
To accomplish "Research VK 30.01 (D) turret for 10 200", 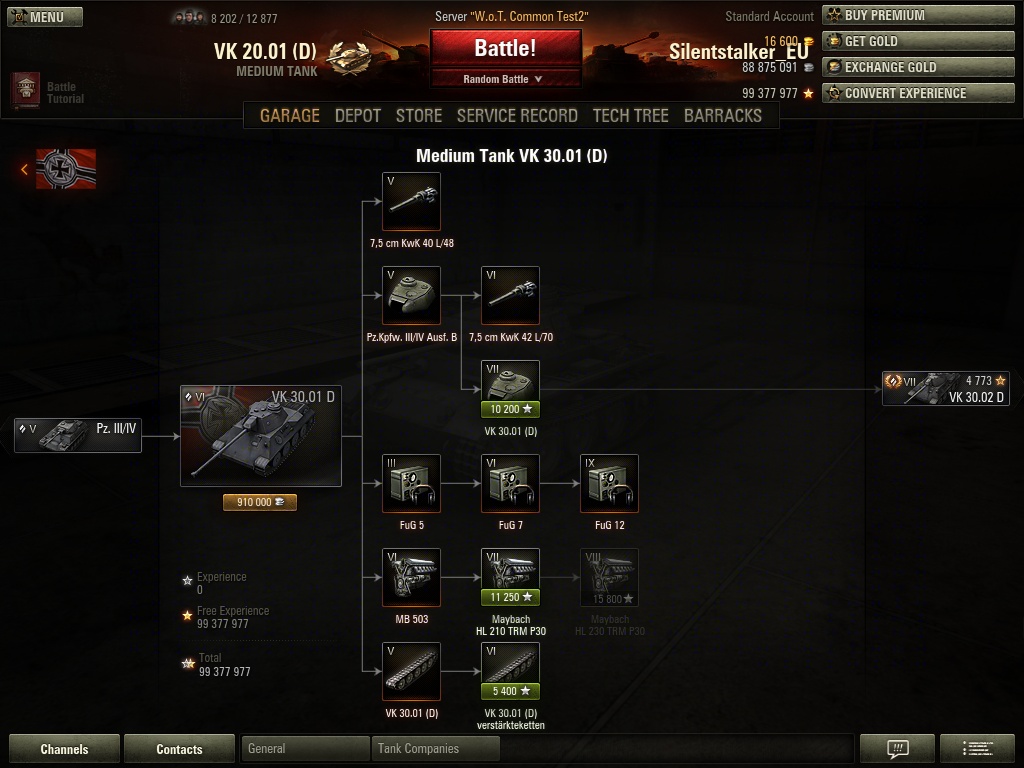I will [510, 409].
